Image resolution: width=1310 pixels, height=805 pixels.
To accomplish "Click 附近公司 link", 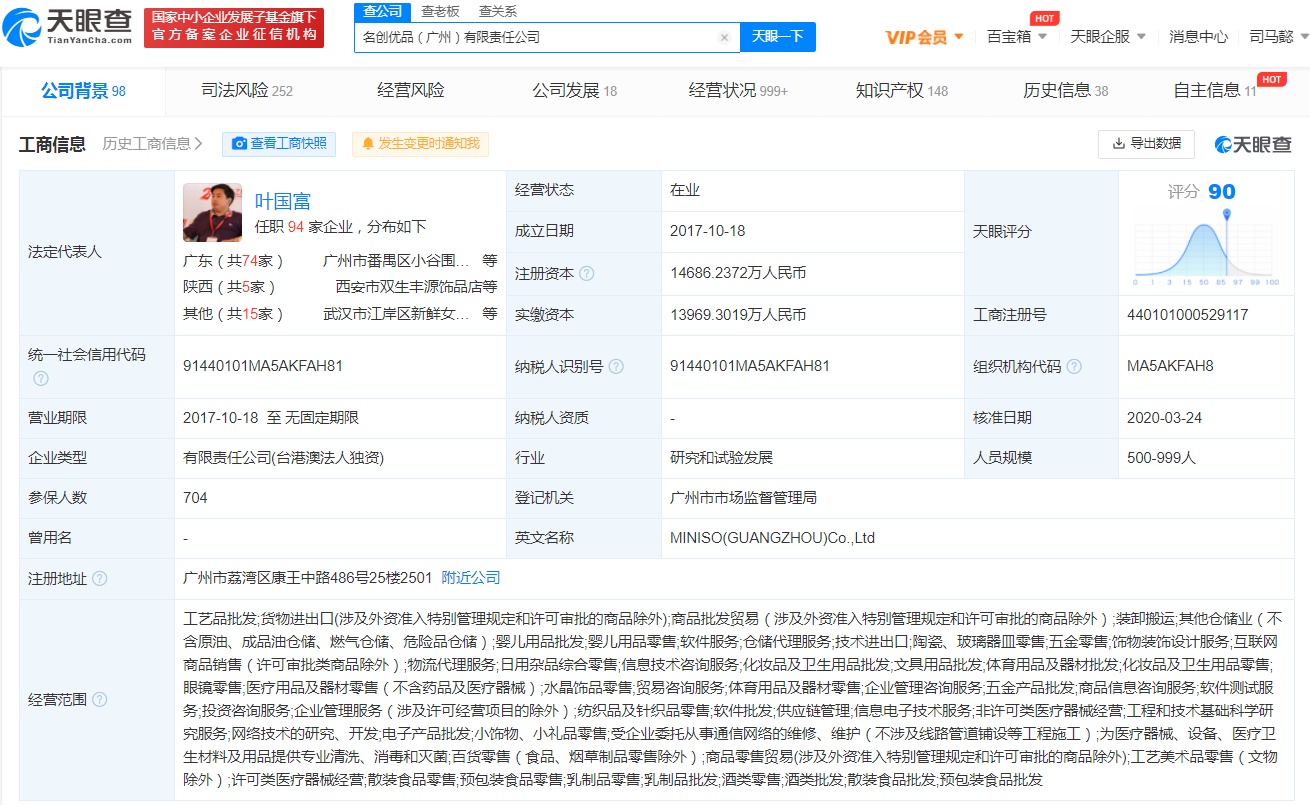I will (x=471, y=578).
